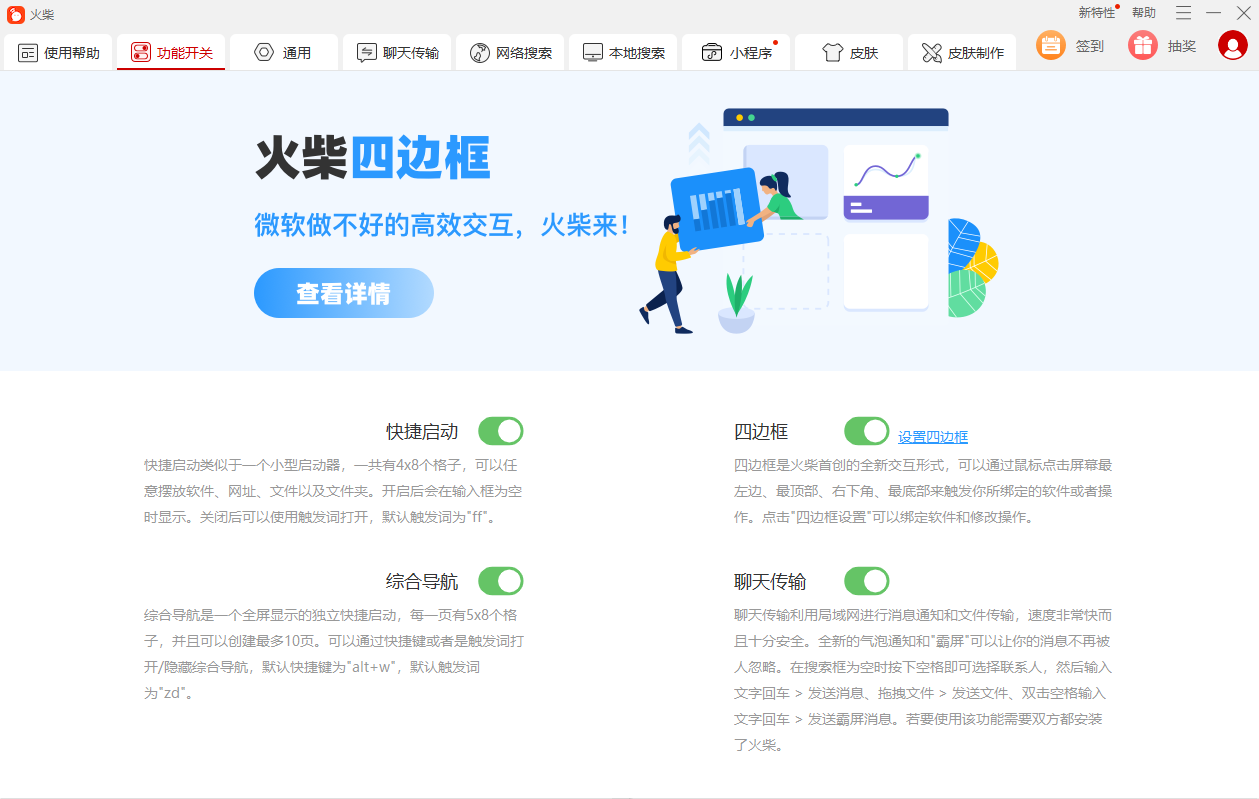
Task: Click the chat bubble icon on 聊天传输 tab
Action: point(365,52)
